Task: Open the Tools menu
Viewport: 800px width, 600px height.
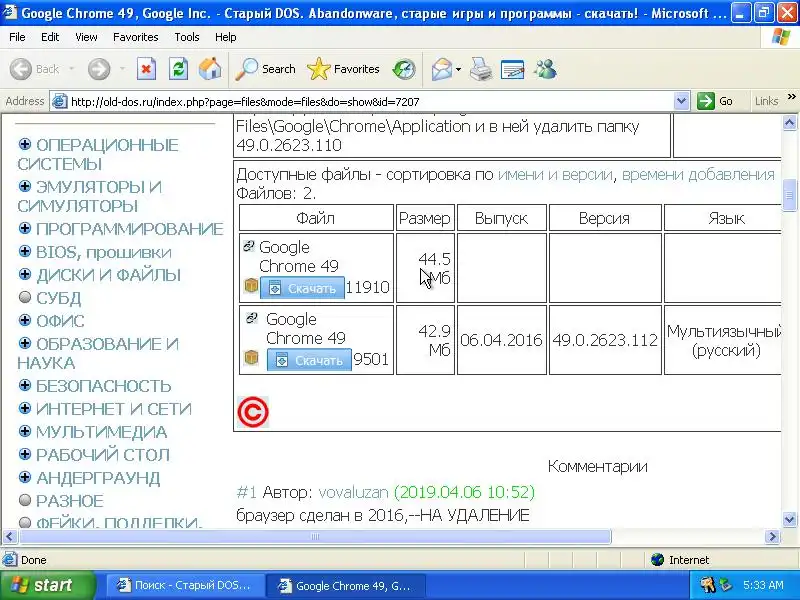Action: click(187, 37)
